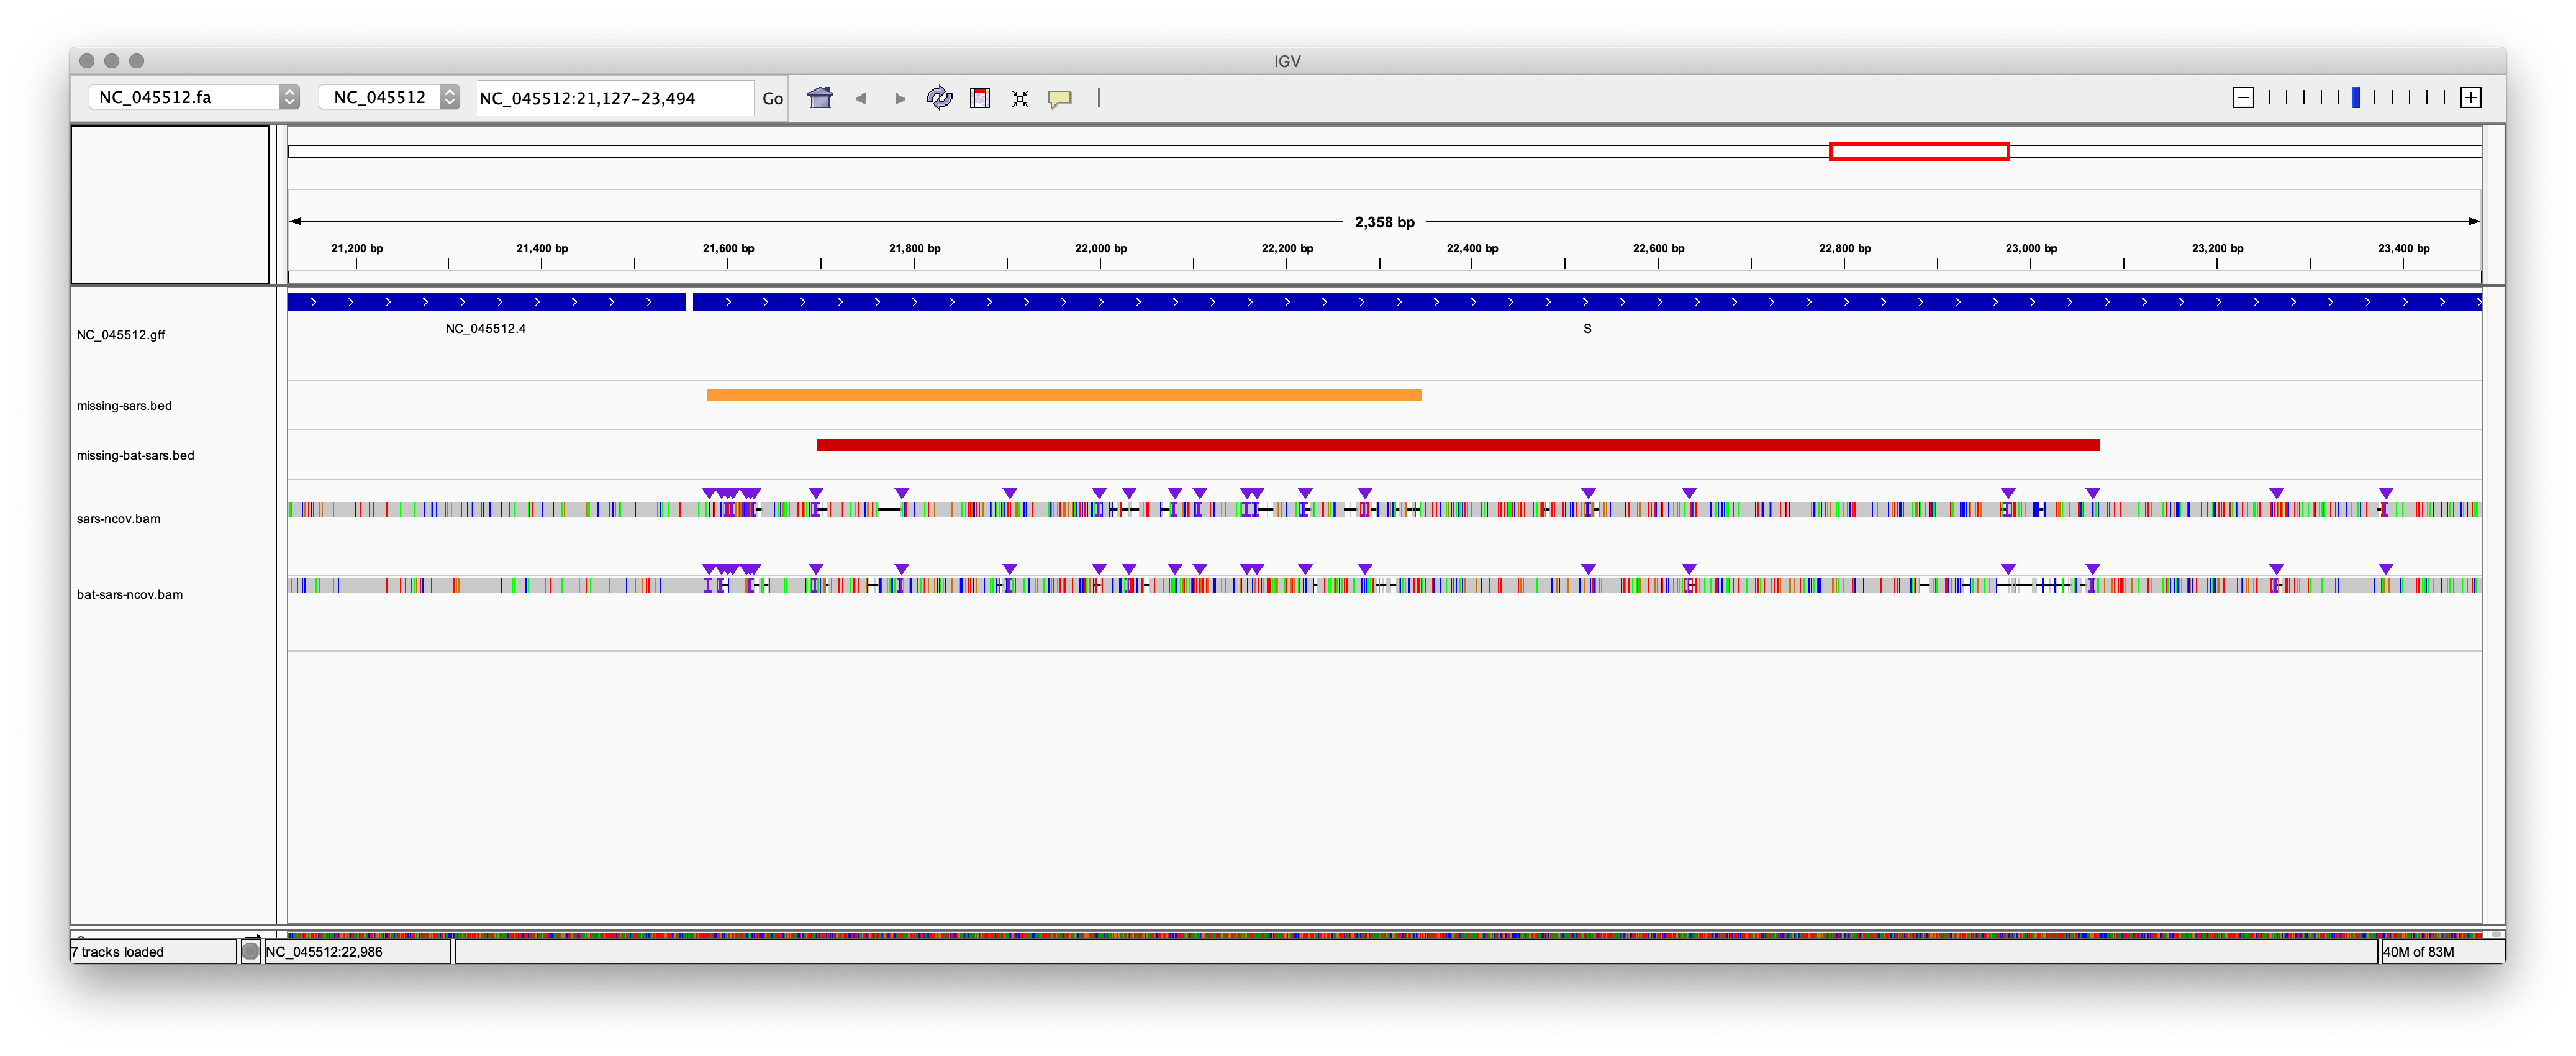Open the NC_045512.fa genome dropdown
Screen dimensions: 2576x1056
coord(194,97)
